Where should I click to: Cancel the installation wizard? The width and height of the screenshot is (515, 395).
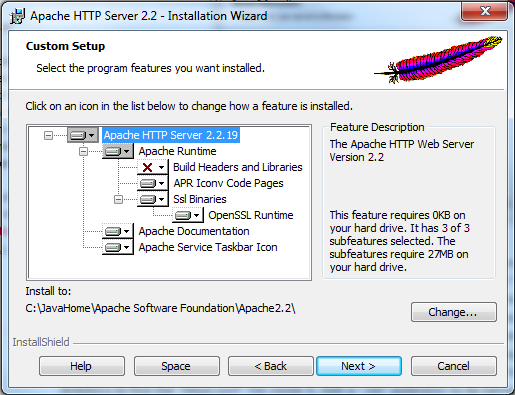454,366
